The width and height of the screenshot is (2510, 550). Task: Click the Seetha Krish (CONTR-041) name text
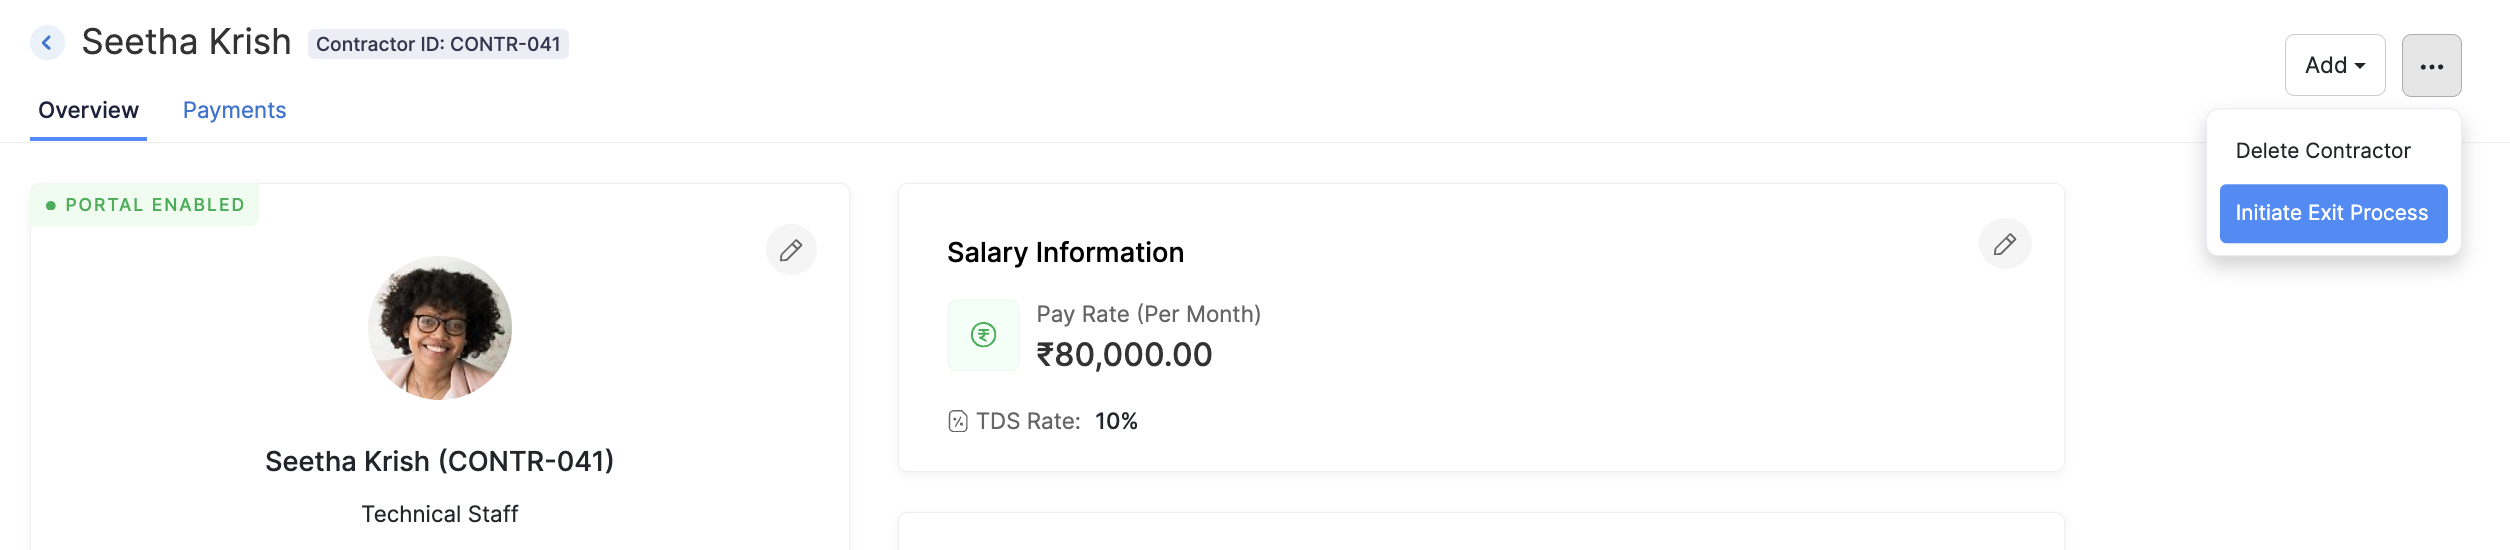point(439,461)
